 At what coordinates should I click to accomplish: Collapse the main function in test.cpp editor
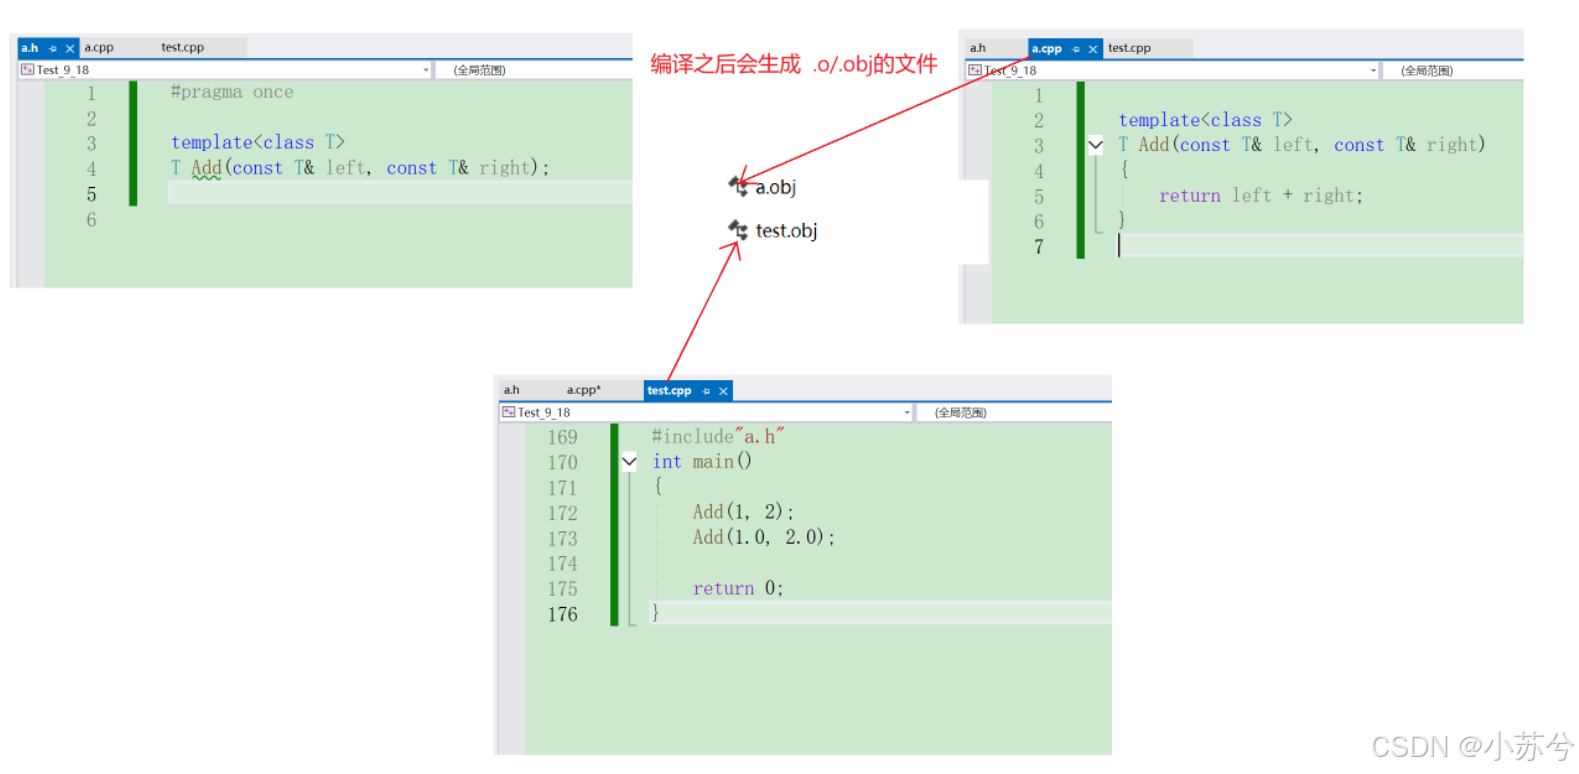point(629,462)
